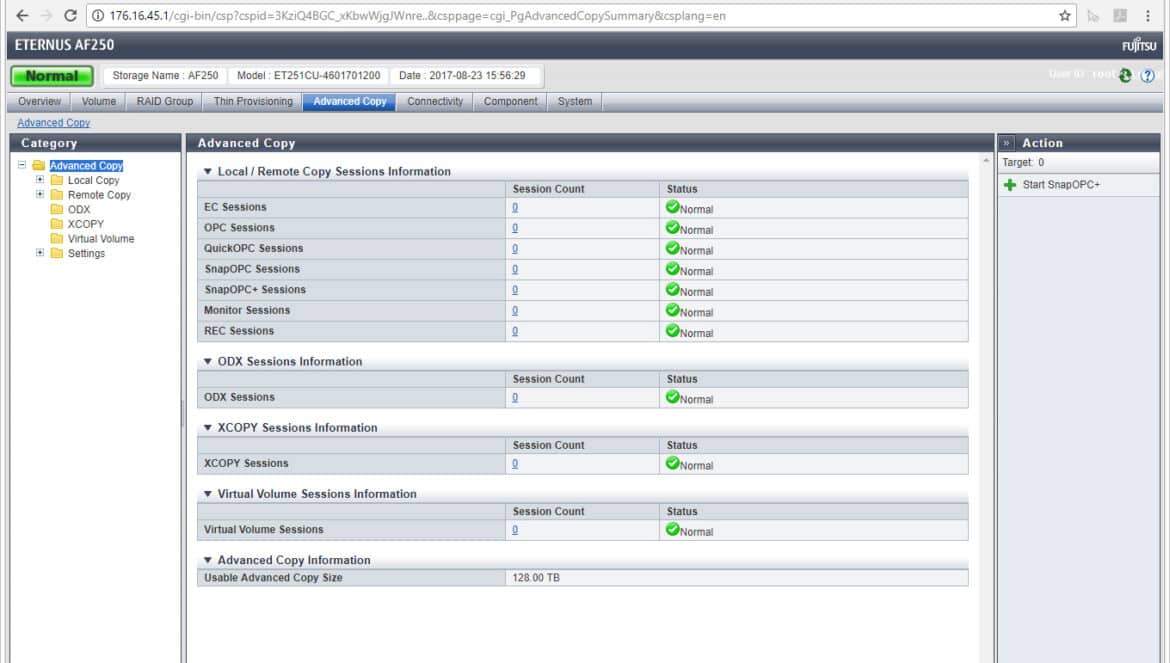Image resolution: width=1170 pixels, height=663 pixels.
Task: Click the Virtual Volume folder icon
Action: pos(57,239)
